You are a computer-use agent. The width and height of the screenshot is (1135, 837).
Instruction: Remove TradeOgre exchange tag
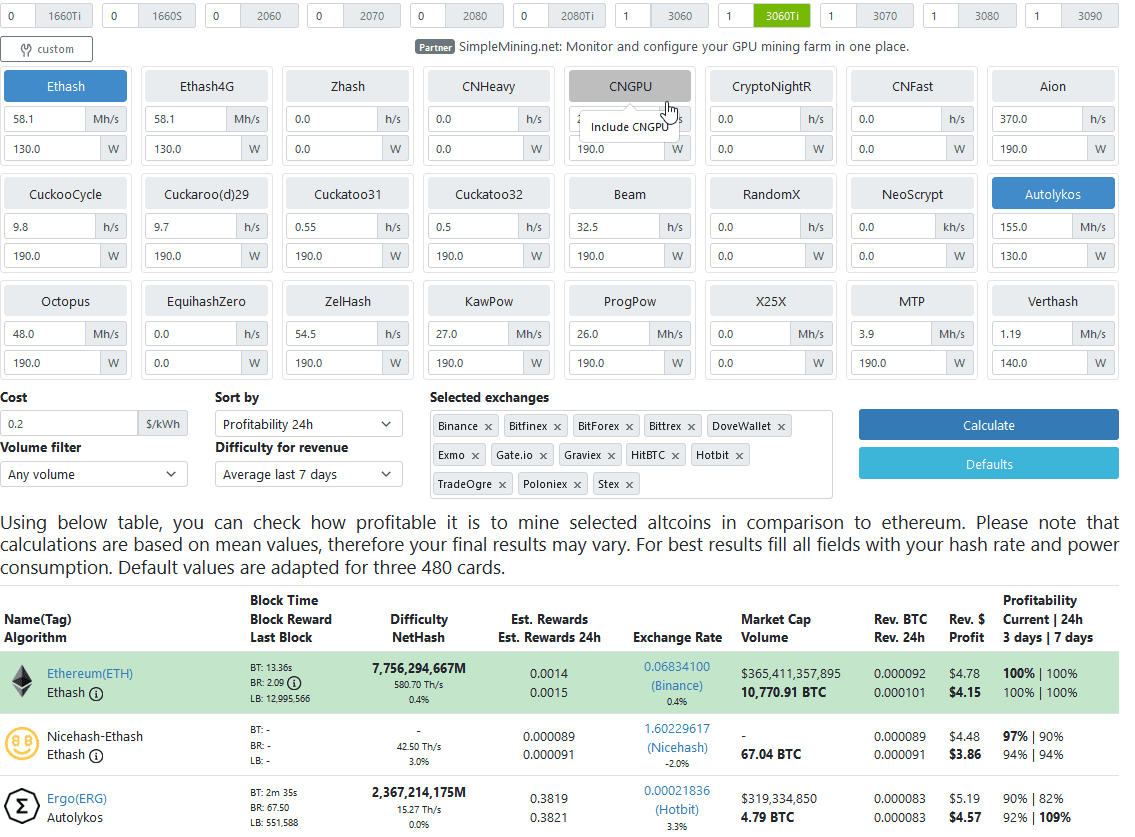tap(502, 484)
